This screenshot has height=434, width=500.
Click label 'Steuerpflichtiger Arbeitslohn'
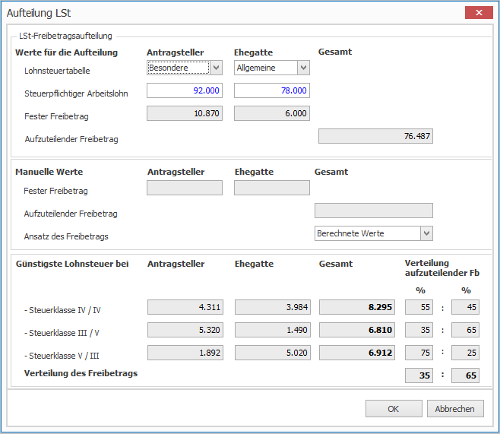tap(76, 94)
